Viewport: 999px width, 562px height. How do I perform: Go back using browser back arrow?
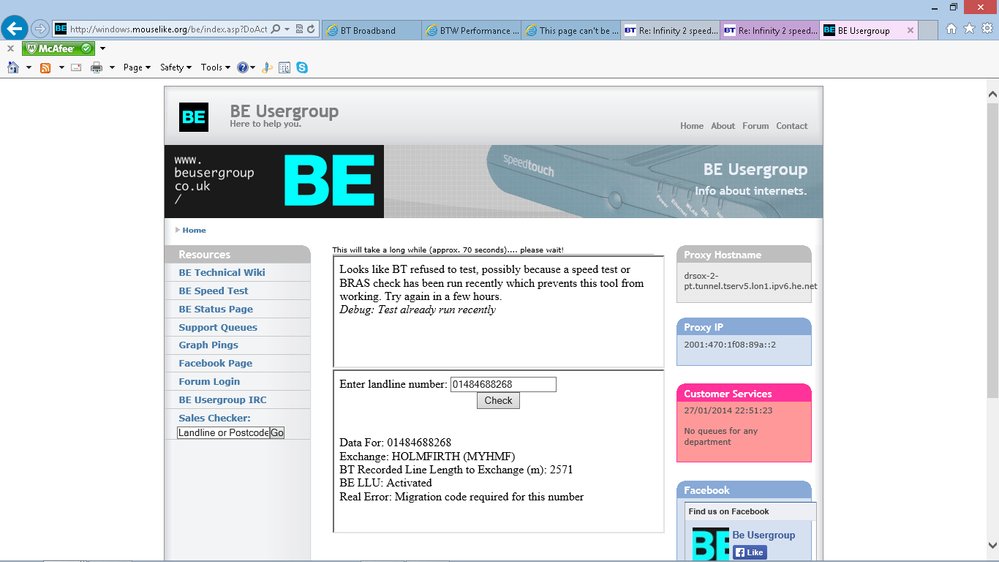click(x=14, y=29)
